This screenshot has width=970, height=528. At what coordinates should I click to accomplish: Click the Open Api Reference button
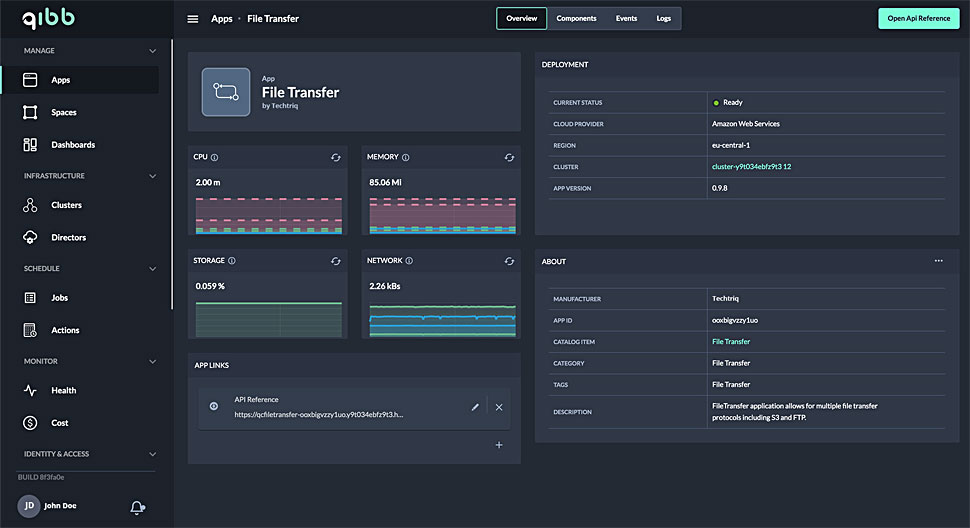(918, 19)
